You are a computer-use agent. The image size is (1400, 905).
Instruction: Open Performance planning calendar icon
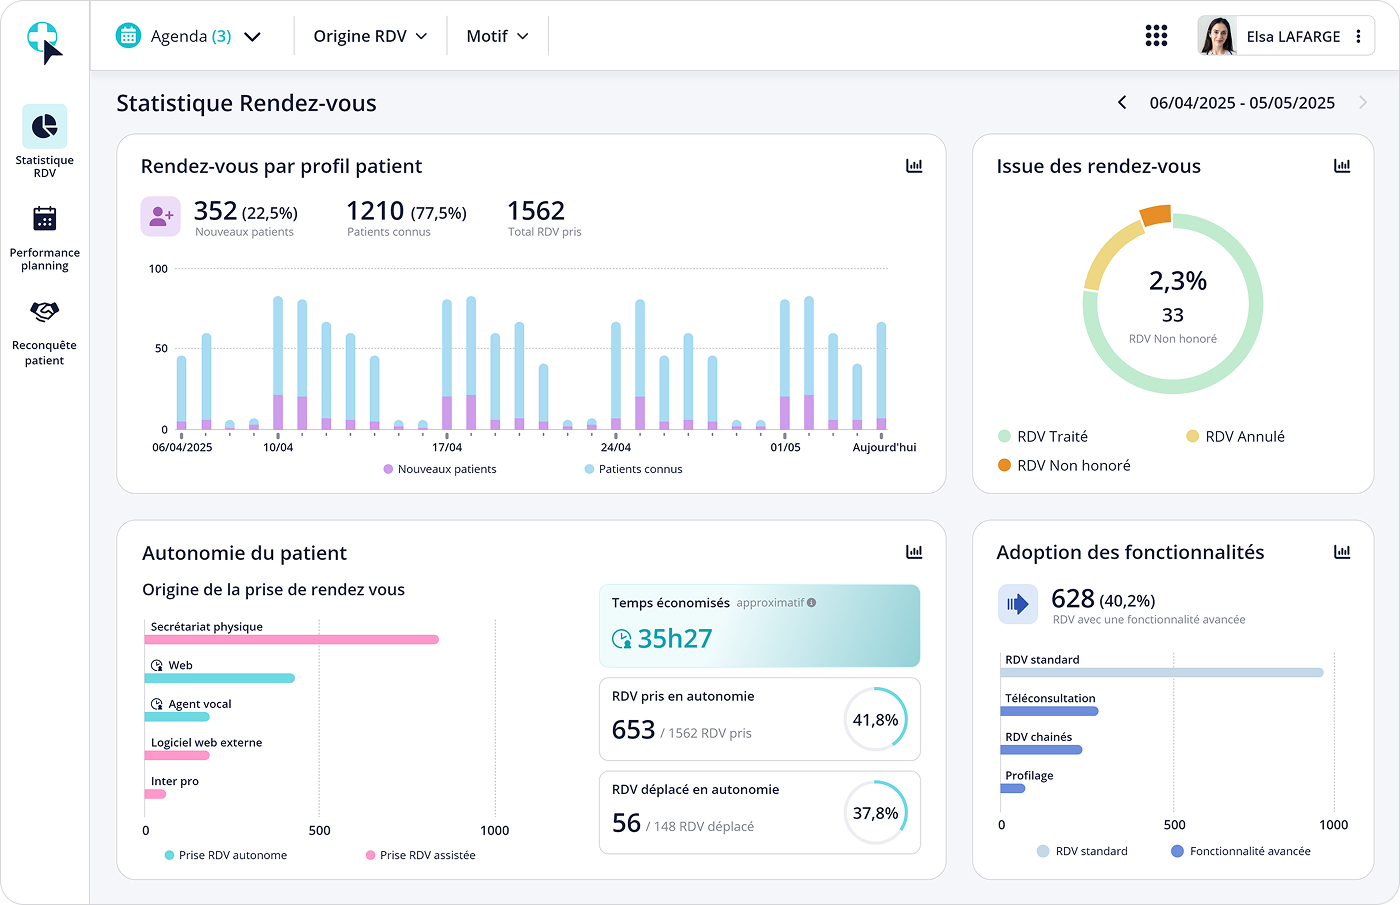click(44, 219)
